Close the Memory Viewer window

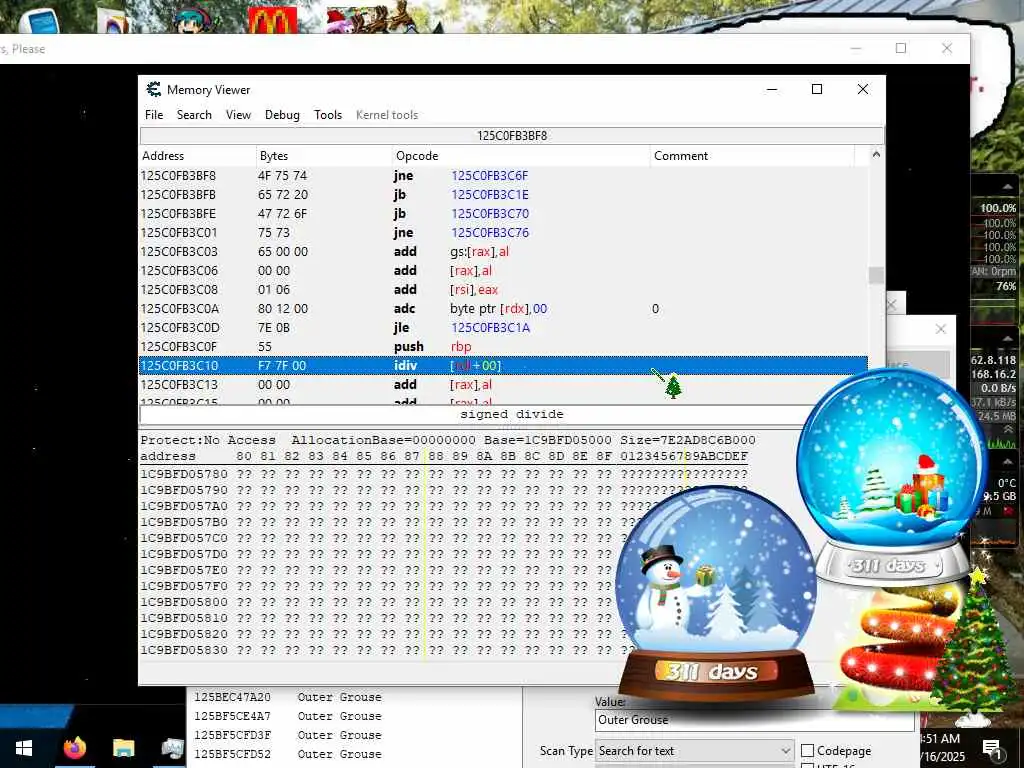click(863, 89)
